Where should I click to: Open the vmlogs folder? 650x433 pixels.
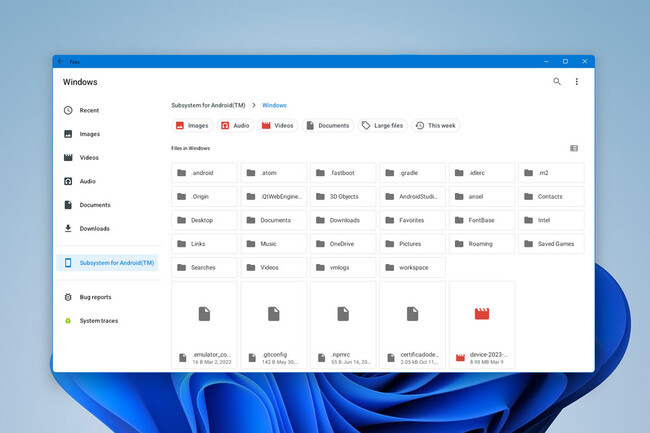pos(343,267)
